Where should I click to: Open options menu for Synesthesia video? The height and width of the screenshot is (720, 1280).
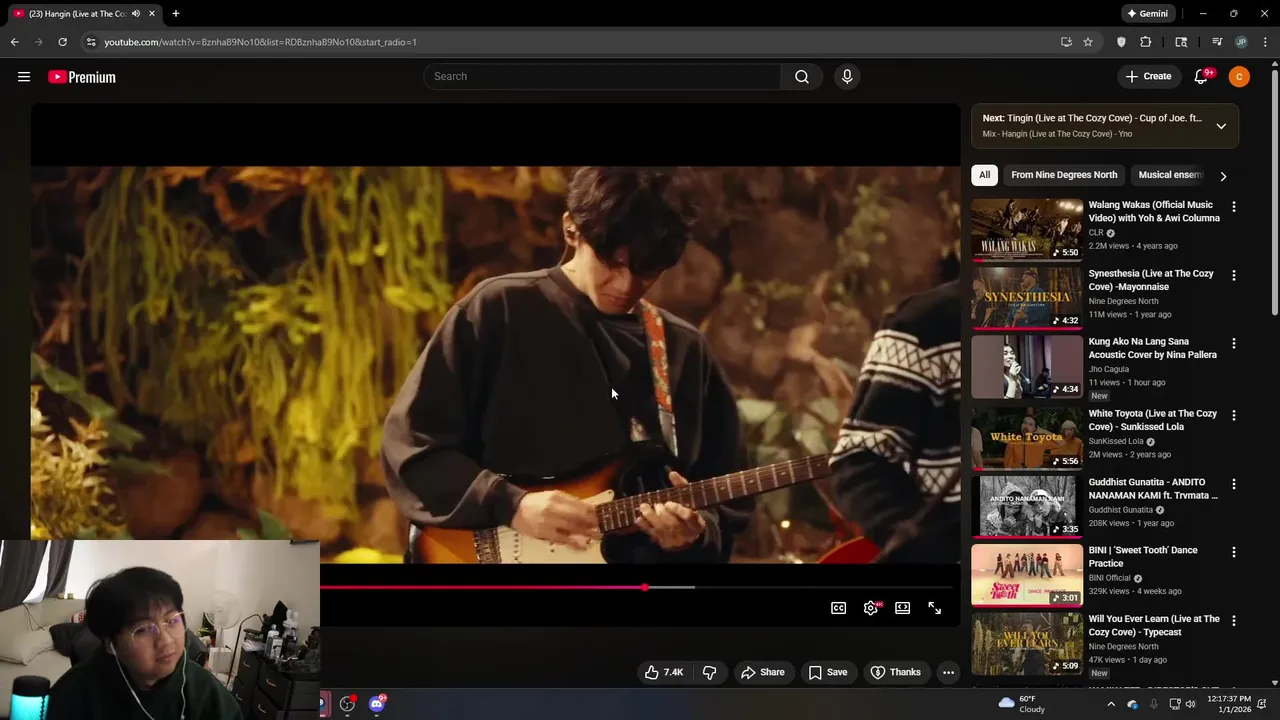1234,275
